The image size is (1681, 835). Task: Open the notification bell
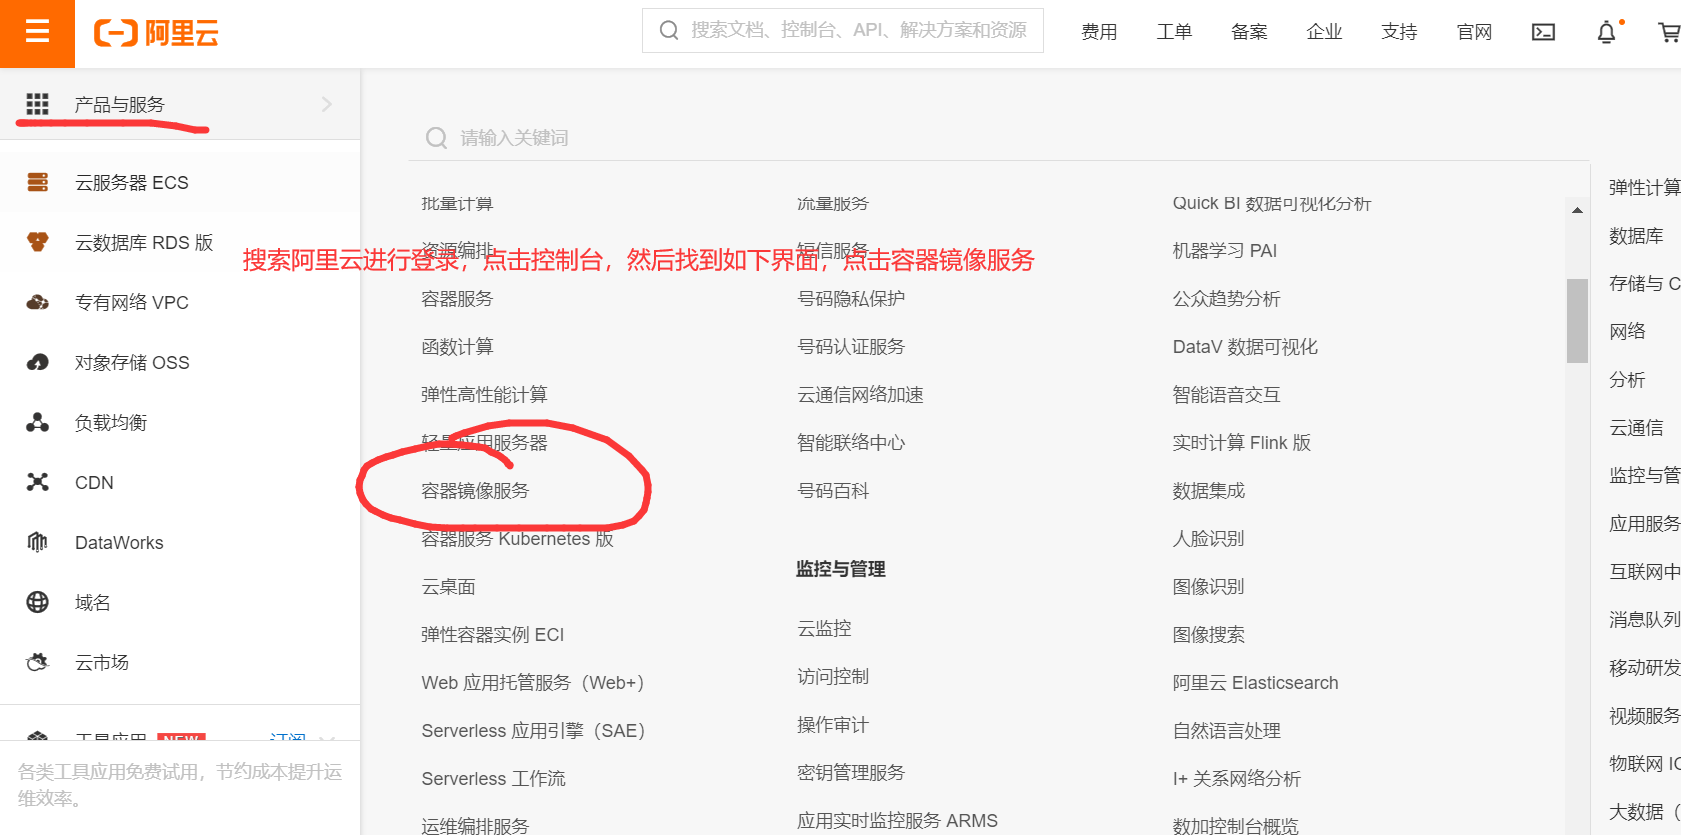(1606, 32)
